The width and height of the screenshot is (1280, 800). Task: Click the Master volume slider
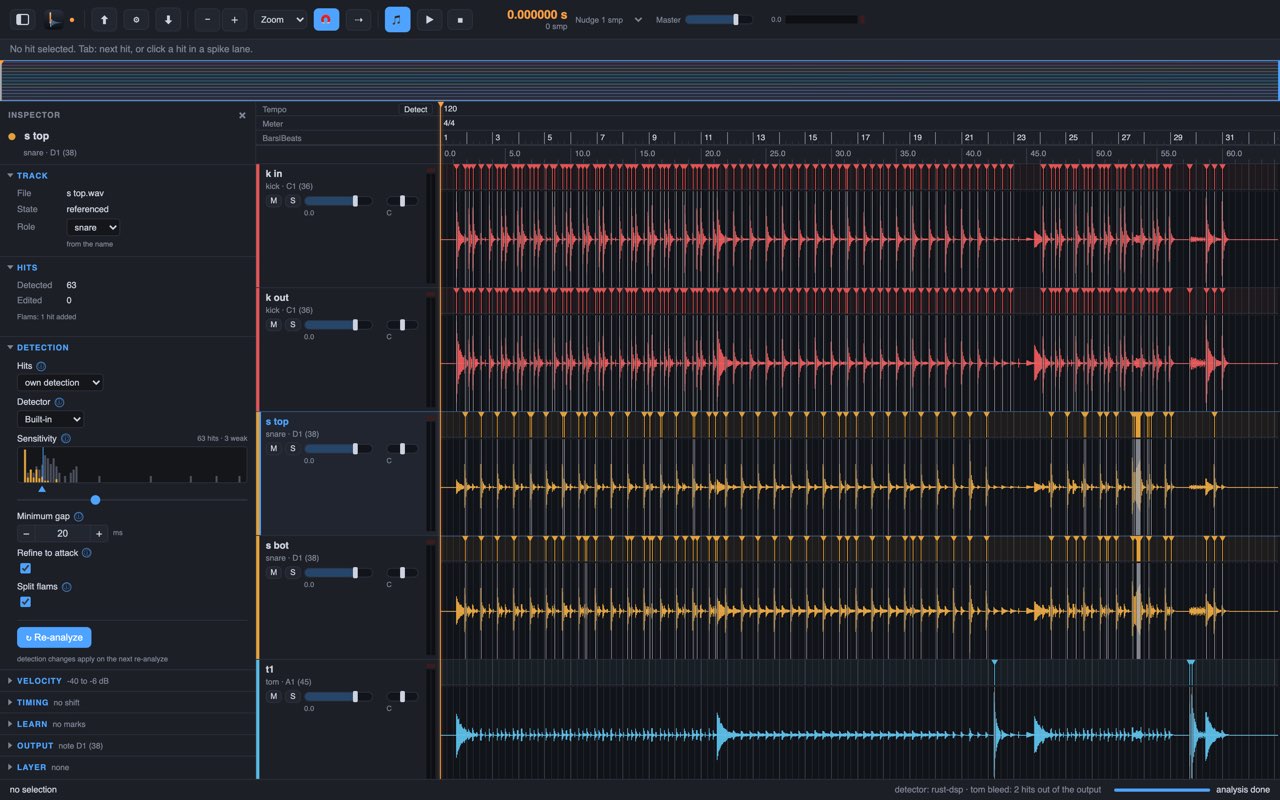719,19
